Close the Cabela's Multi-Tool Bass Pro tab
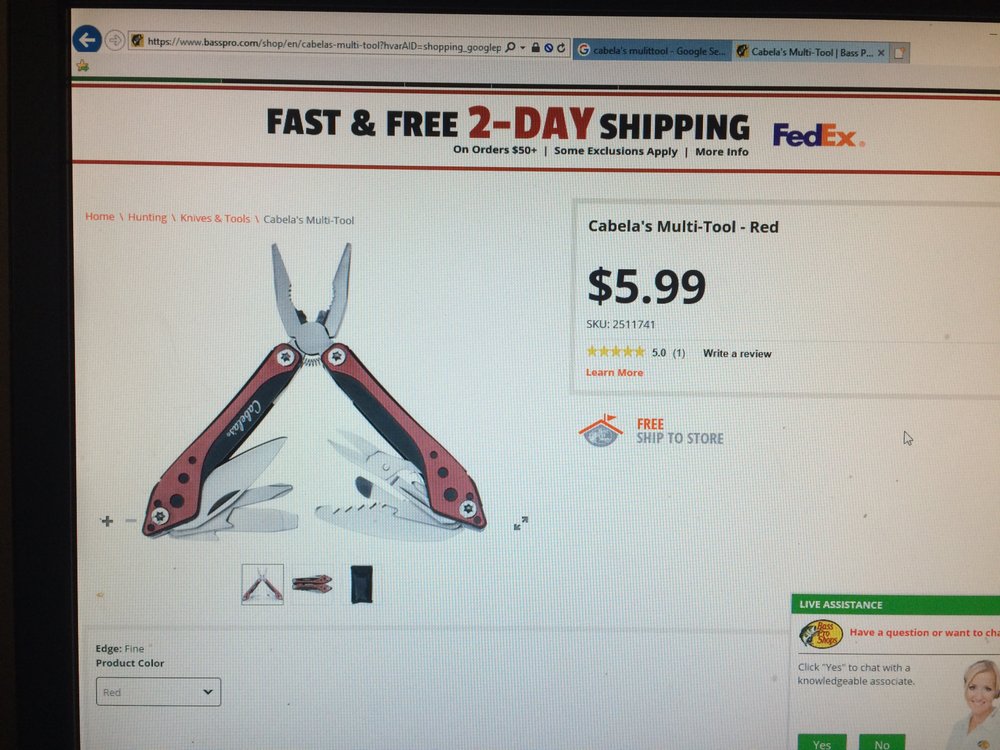1000x750 pixels. point(881,53)
